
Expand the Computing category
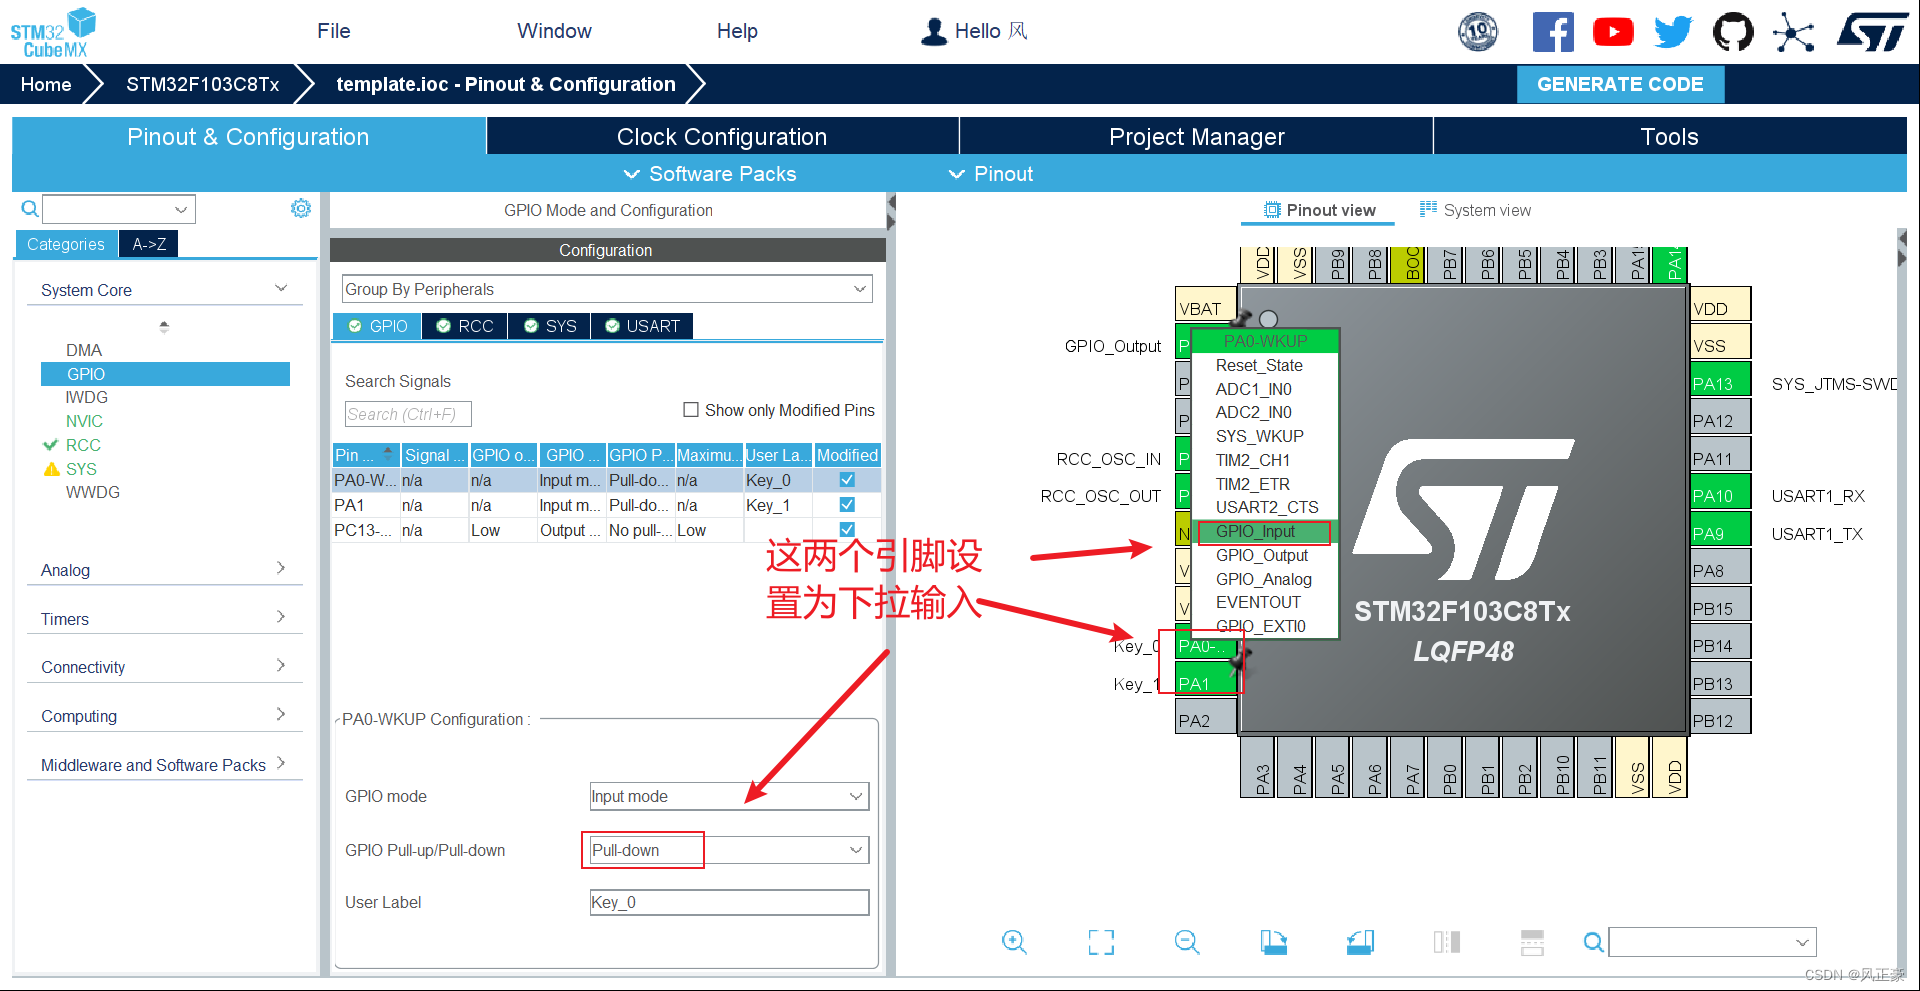pos(164,716)
